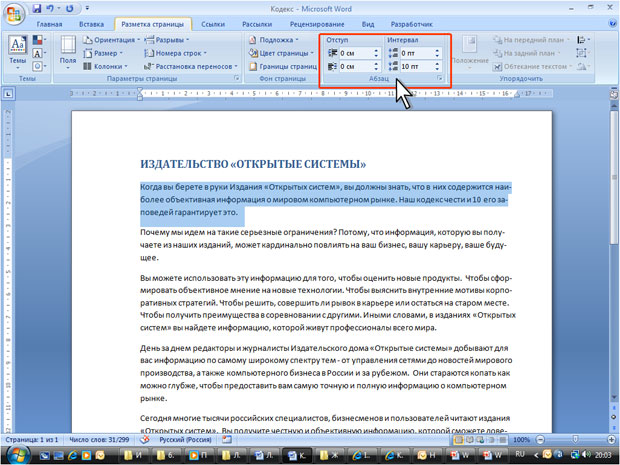Expand the Разрывы breaks dropdown

point(167,40)
